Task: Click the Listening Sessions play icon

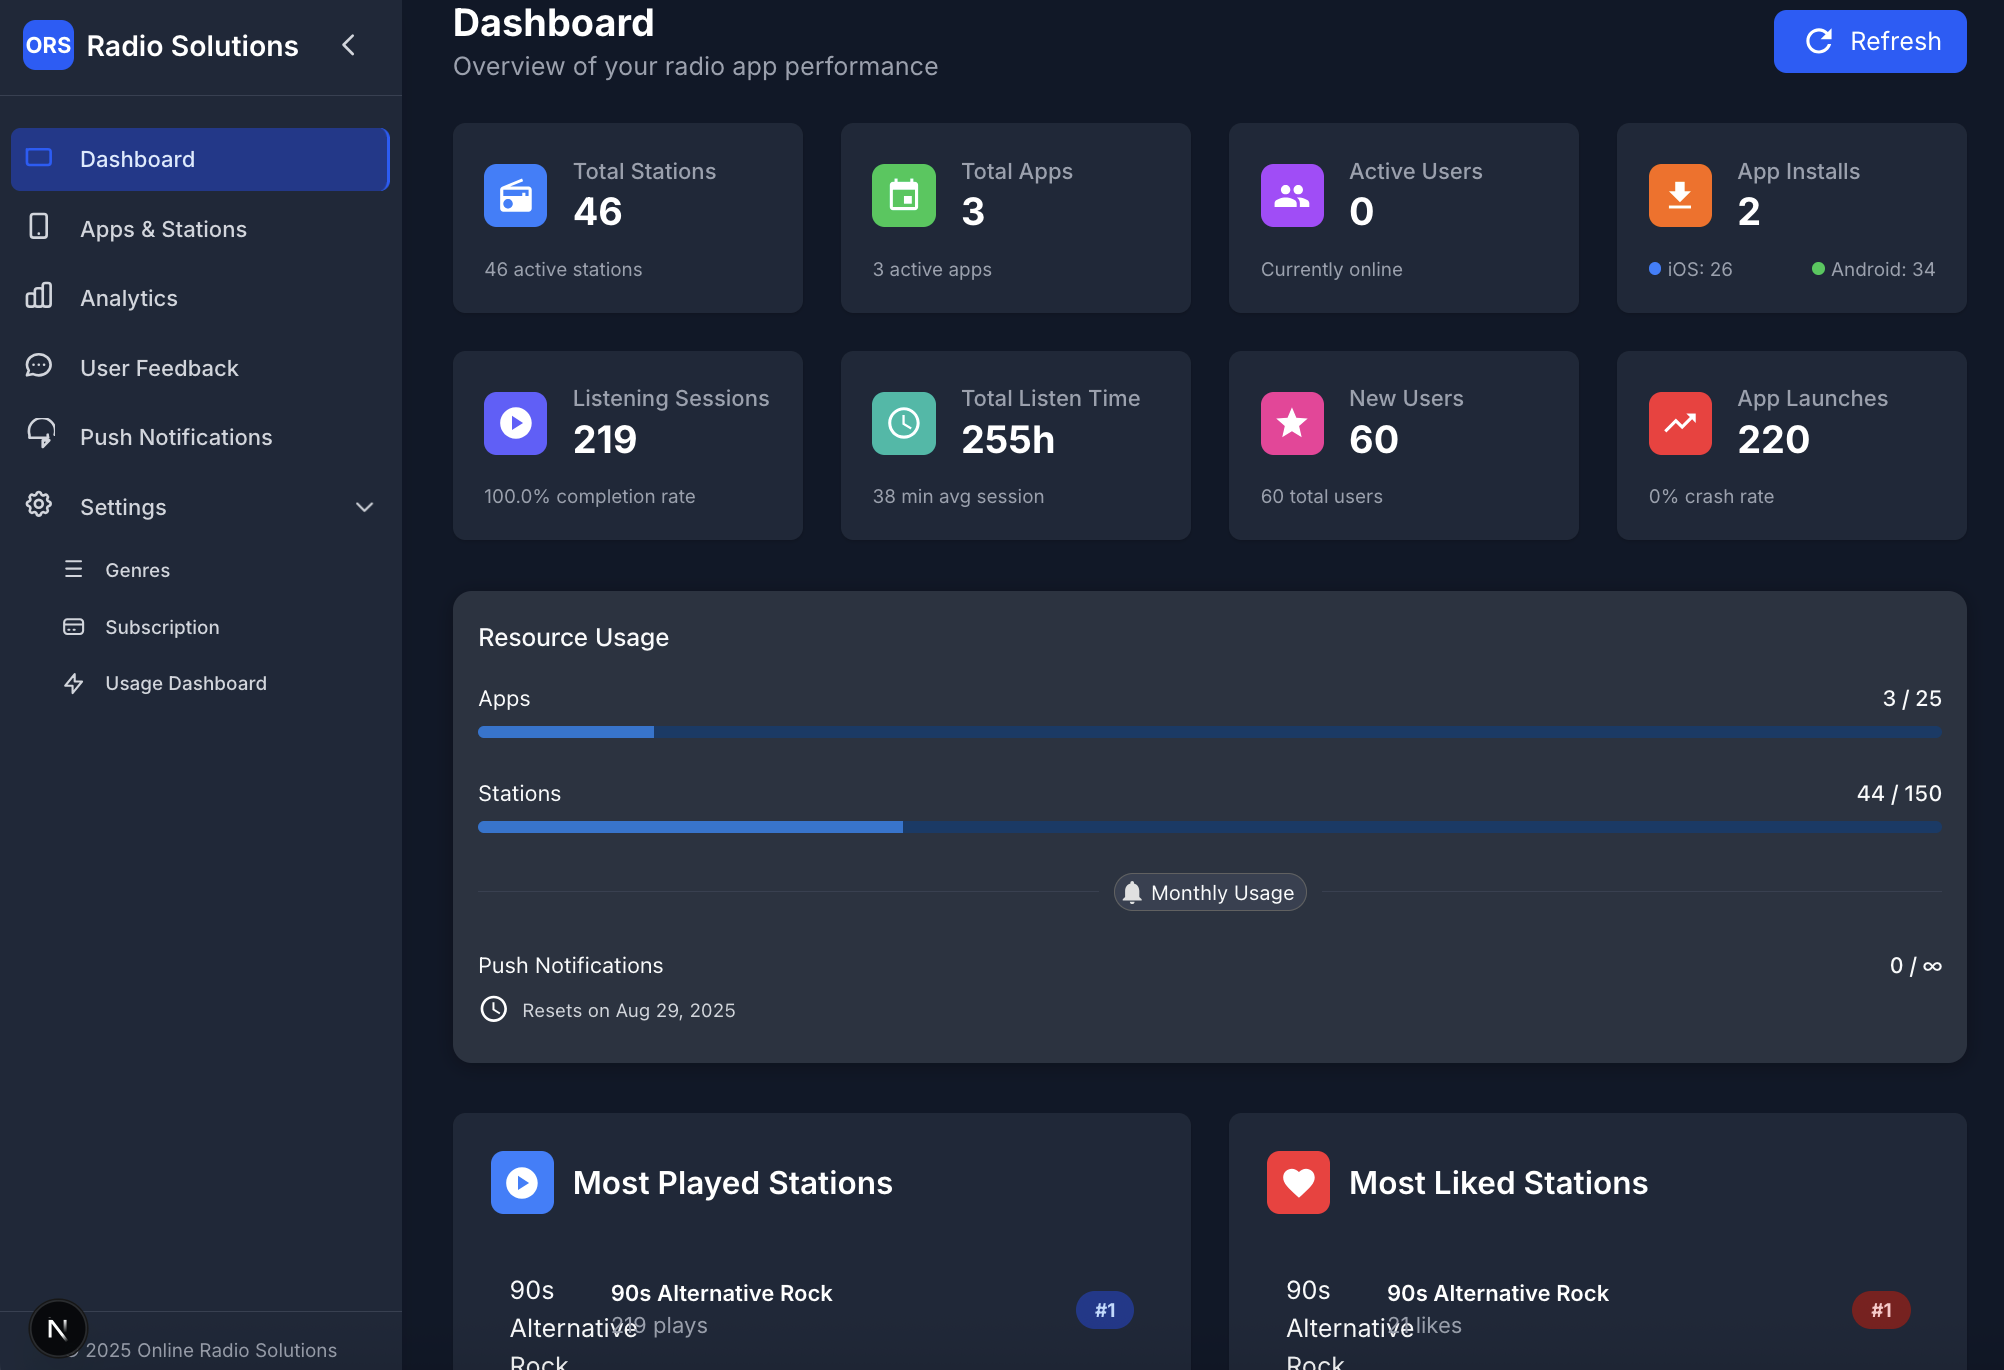Action: pos(515,423)
